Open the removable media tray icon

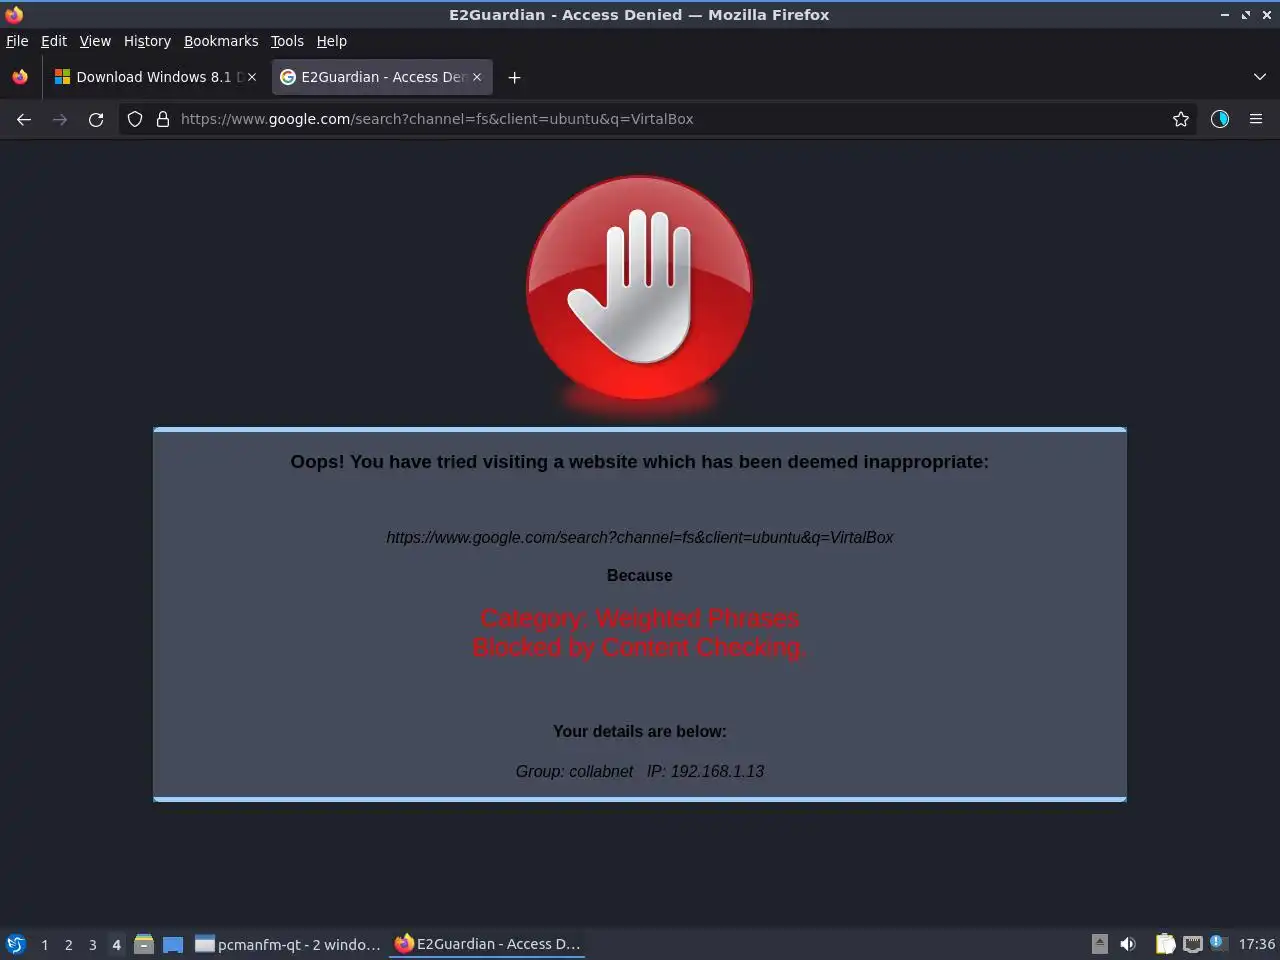(x=1099, y=943)
